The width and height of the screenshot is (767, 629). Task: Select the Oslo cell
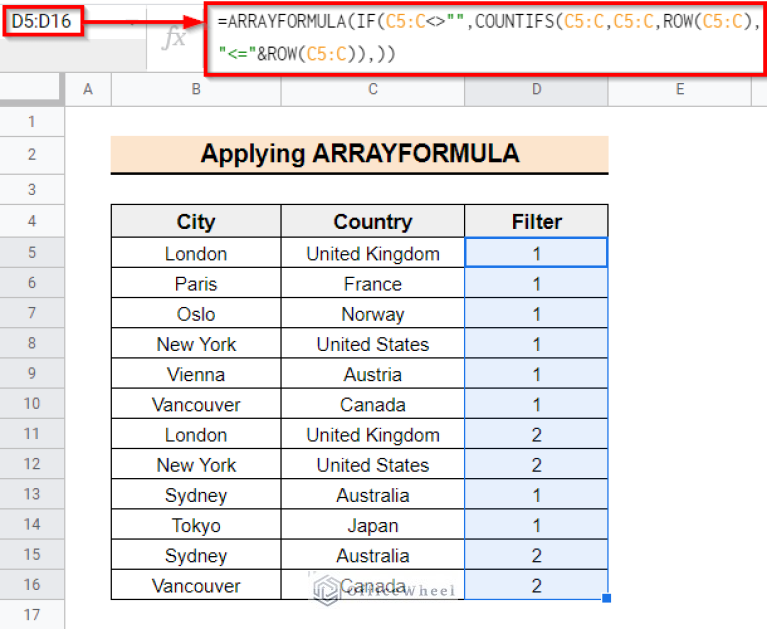click(196, 314)
